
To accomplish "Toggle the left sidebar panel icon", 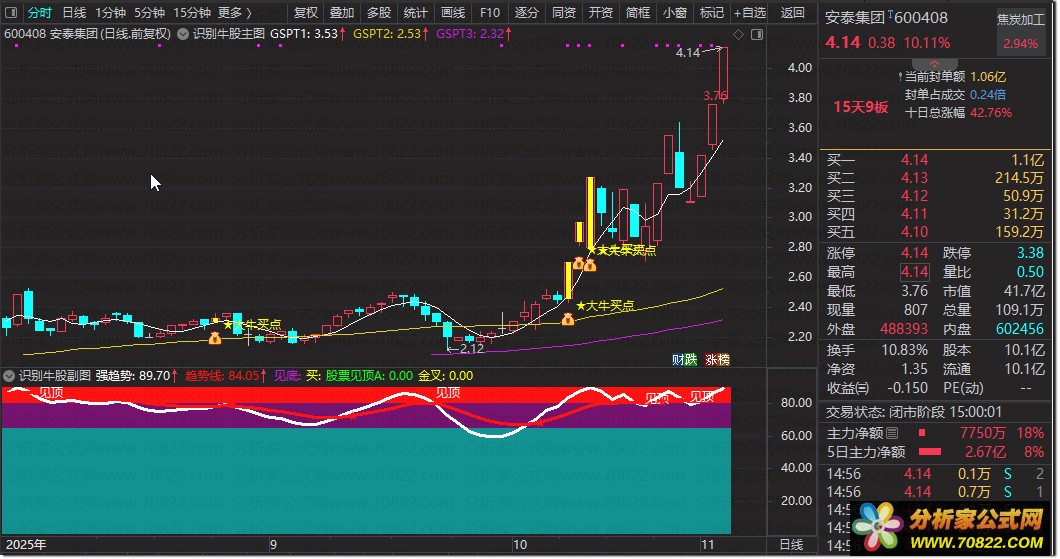I will pyautogui.click(x=10, y=12).
